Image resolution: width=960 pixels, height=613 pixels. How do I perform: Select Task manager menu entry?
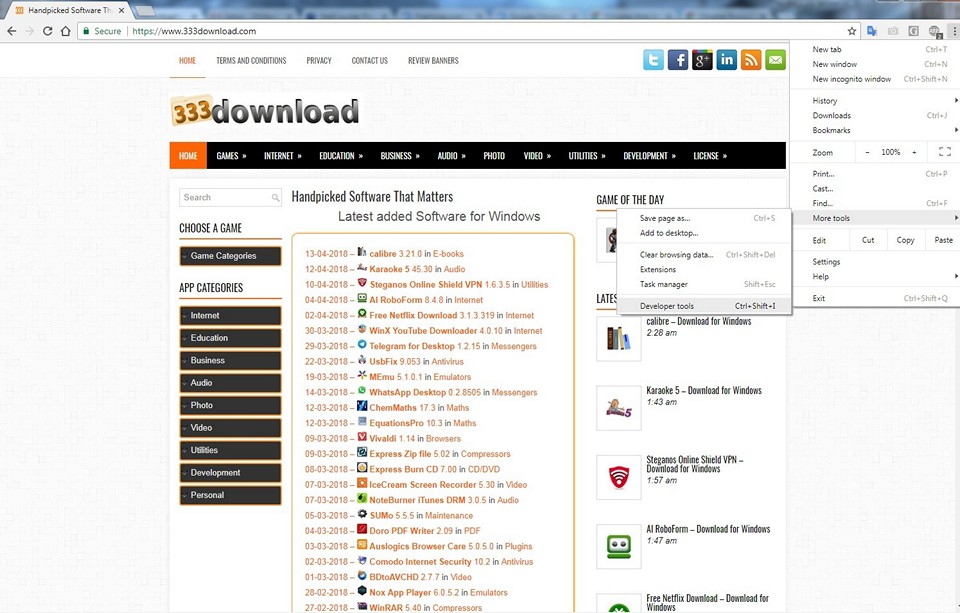tap(704, 284)
